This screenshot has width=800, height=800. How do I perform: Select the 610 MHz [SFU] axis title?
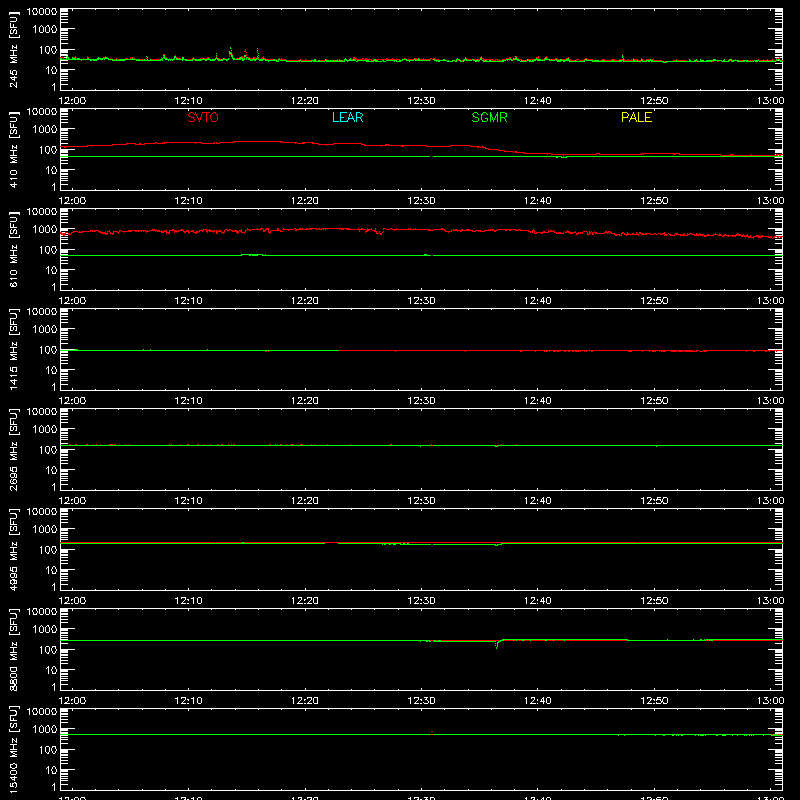14,249
